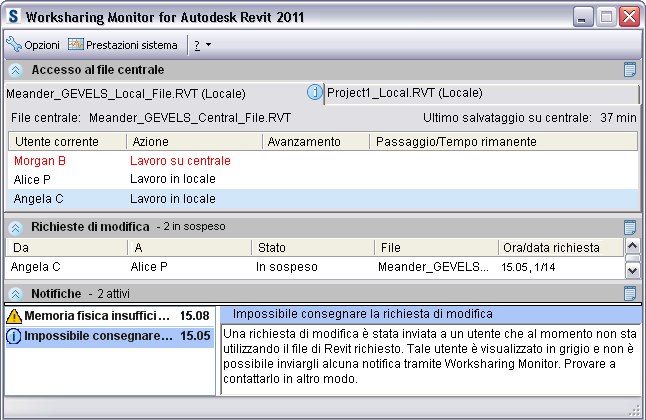Image resolution: width=646 pixels, height=420 pixels.
Task: Select the Angela C request sender cell
Action: [x=35, y=267]
